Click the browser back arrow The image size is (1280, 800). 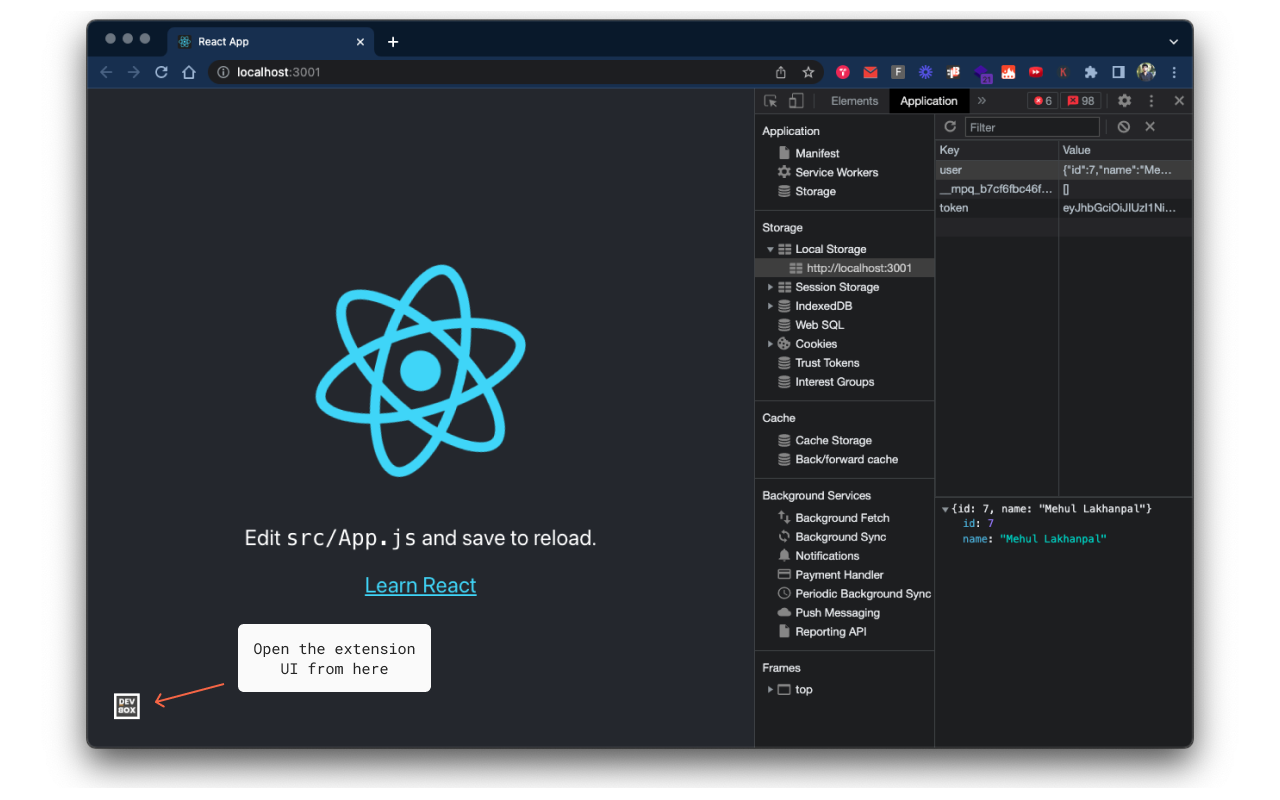click(106, 72)
